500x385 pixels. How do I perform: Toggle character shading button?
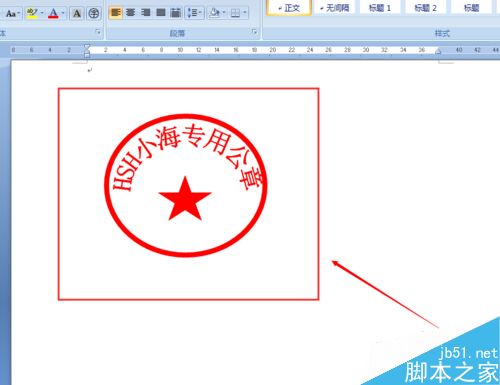(x=77, y=13)
